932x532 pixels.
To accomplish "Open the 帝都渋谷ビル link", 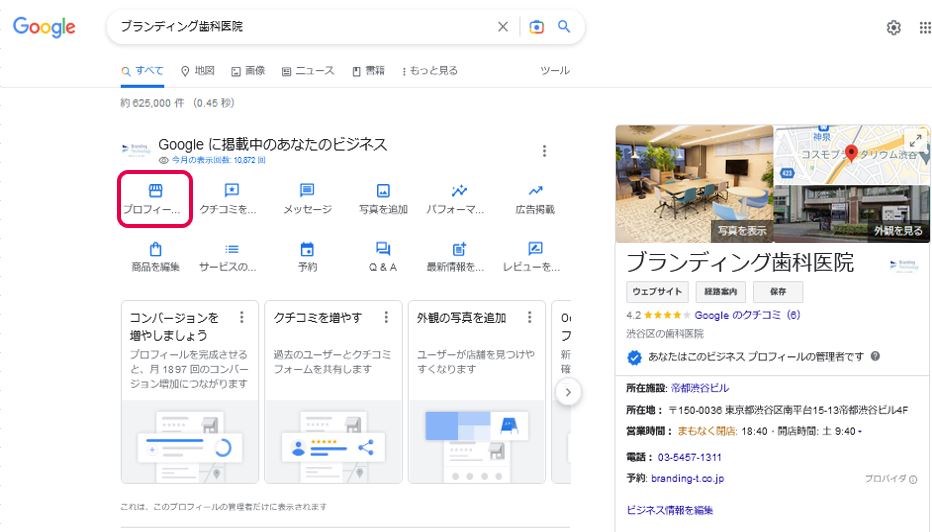I will coord(700,388).
